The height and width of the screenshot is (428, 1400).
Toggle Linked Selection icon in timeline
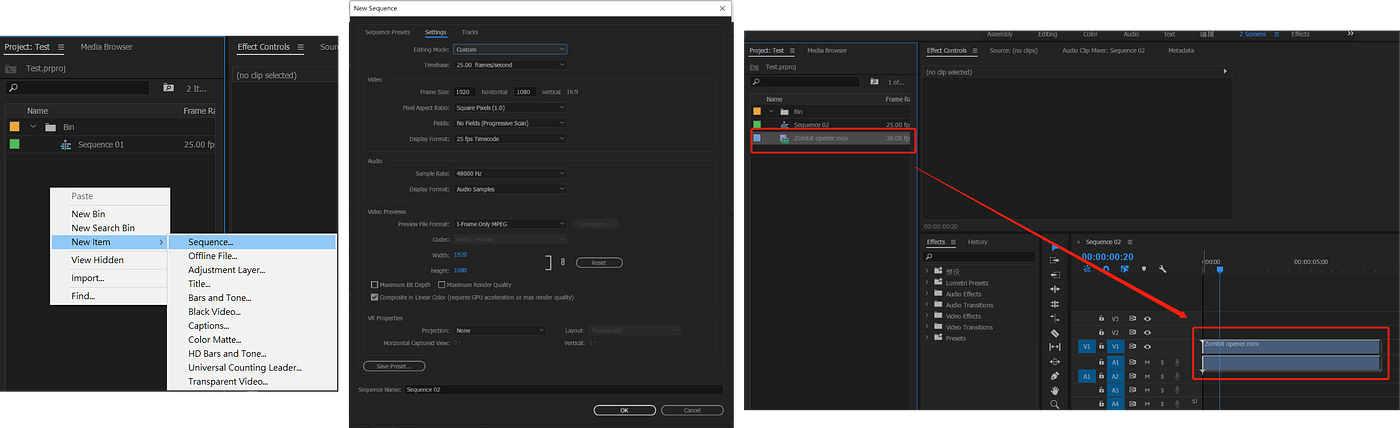1124,269
